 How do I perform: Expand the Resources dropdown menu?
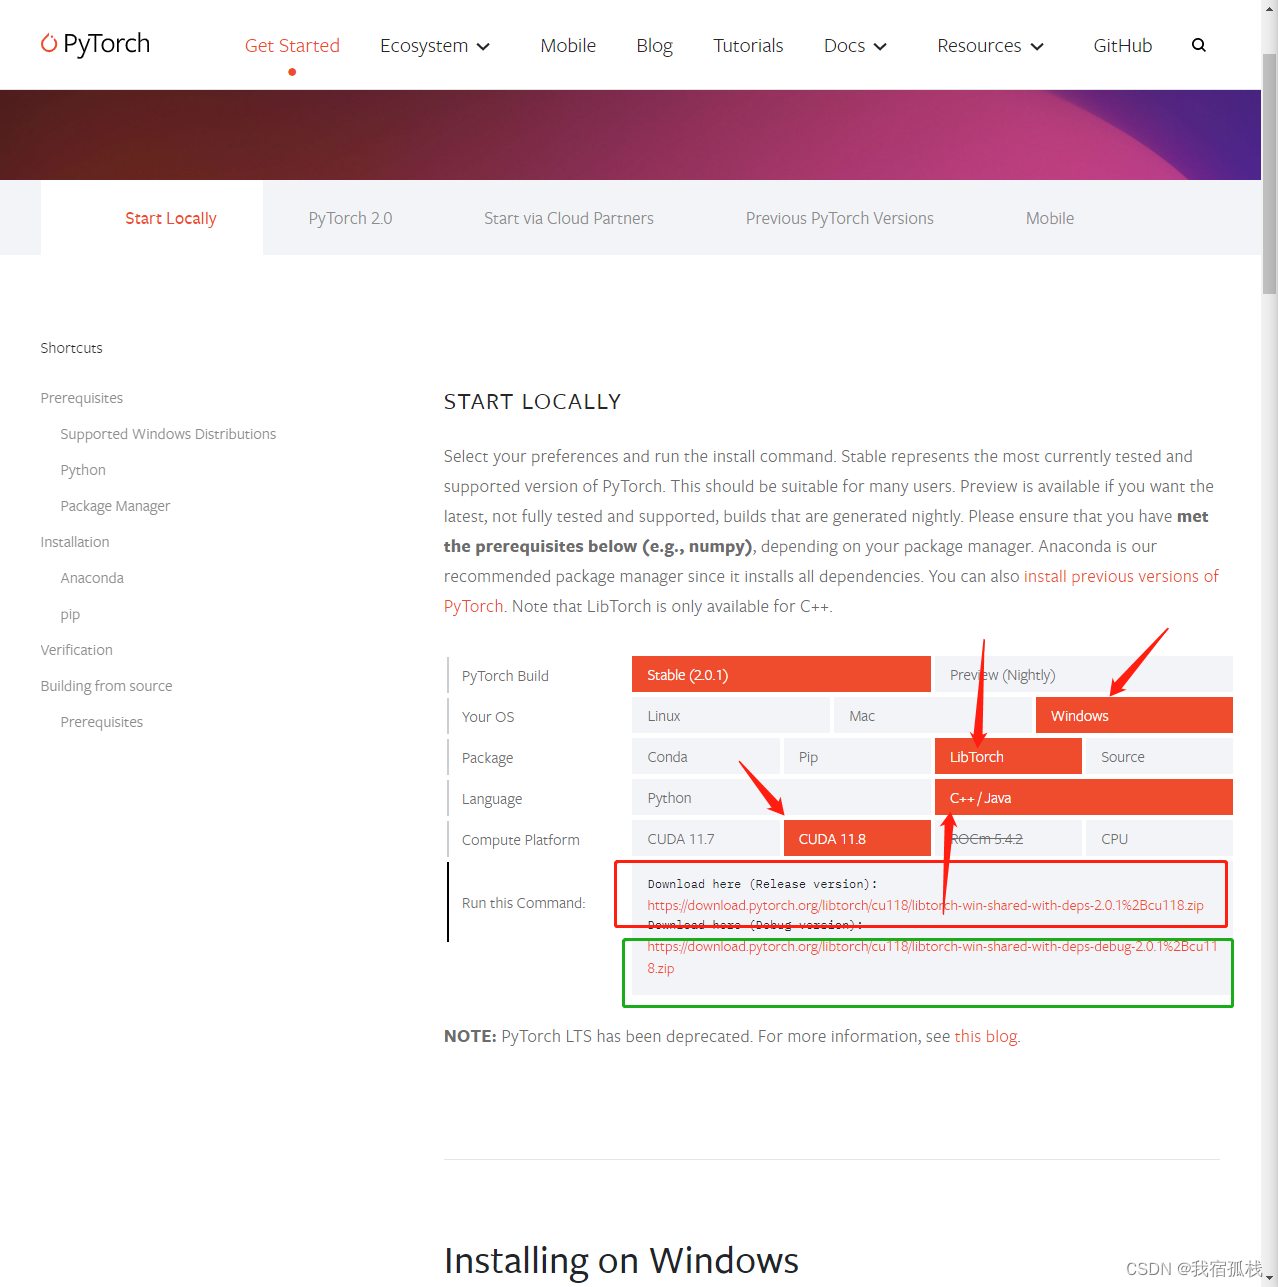990,46
